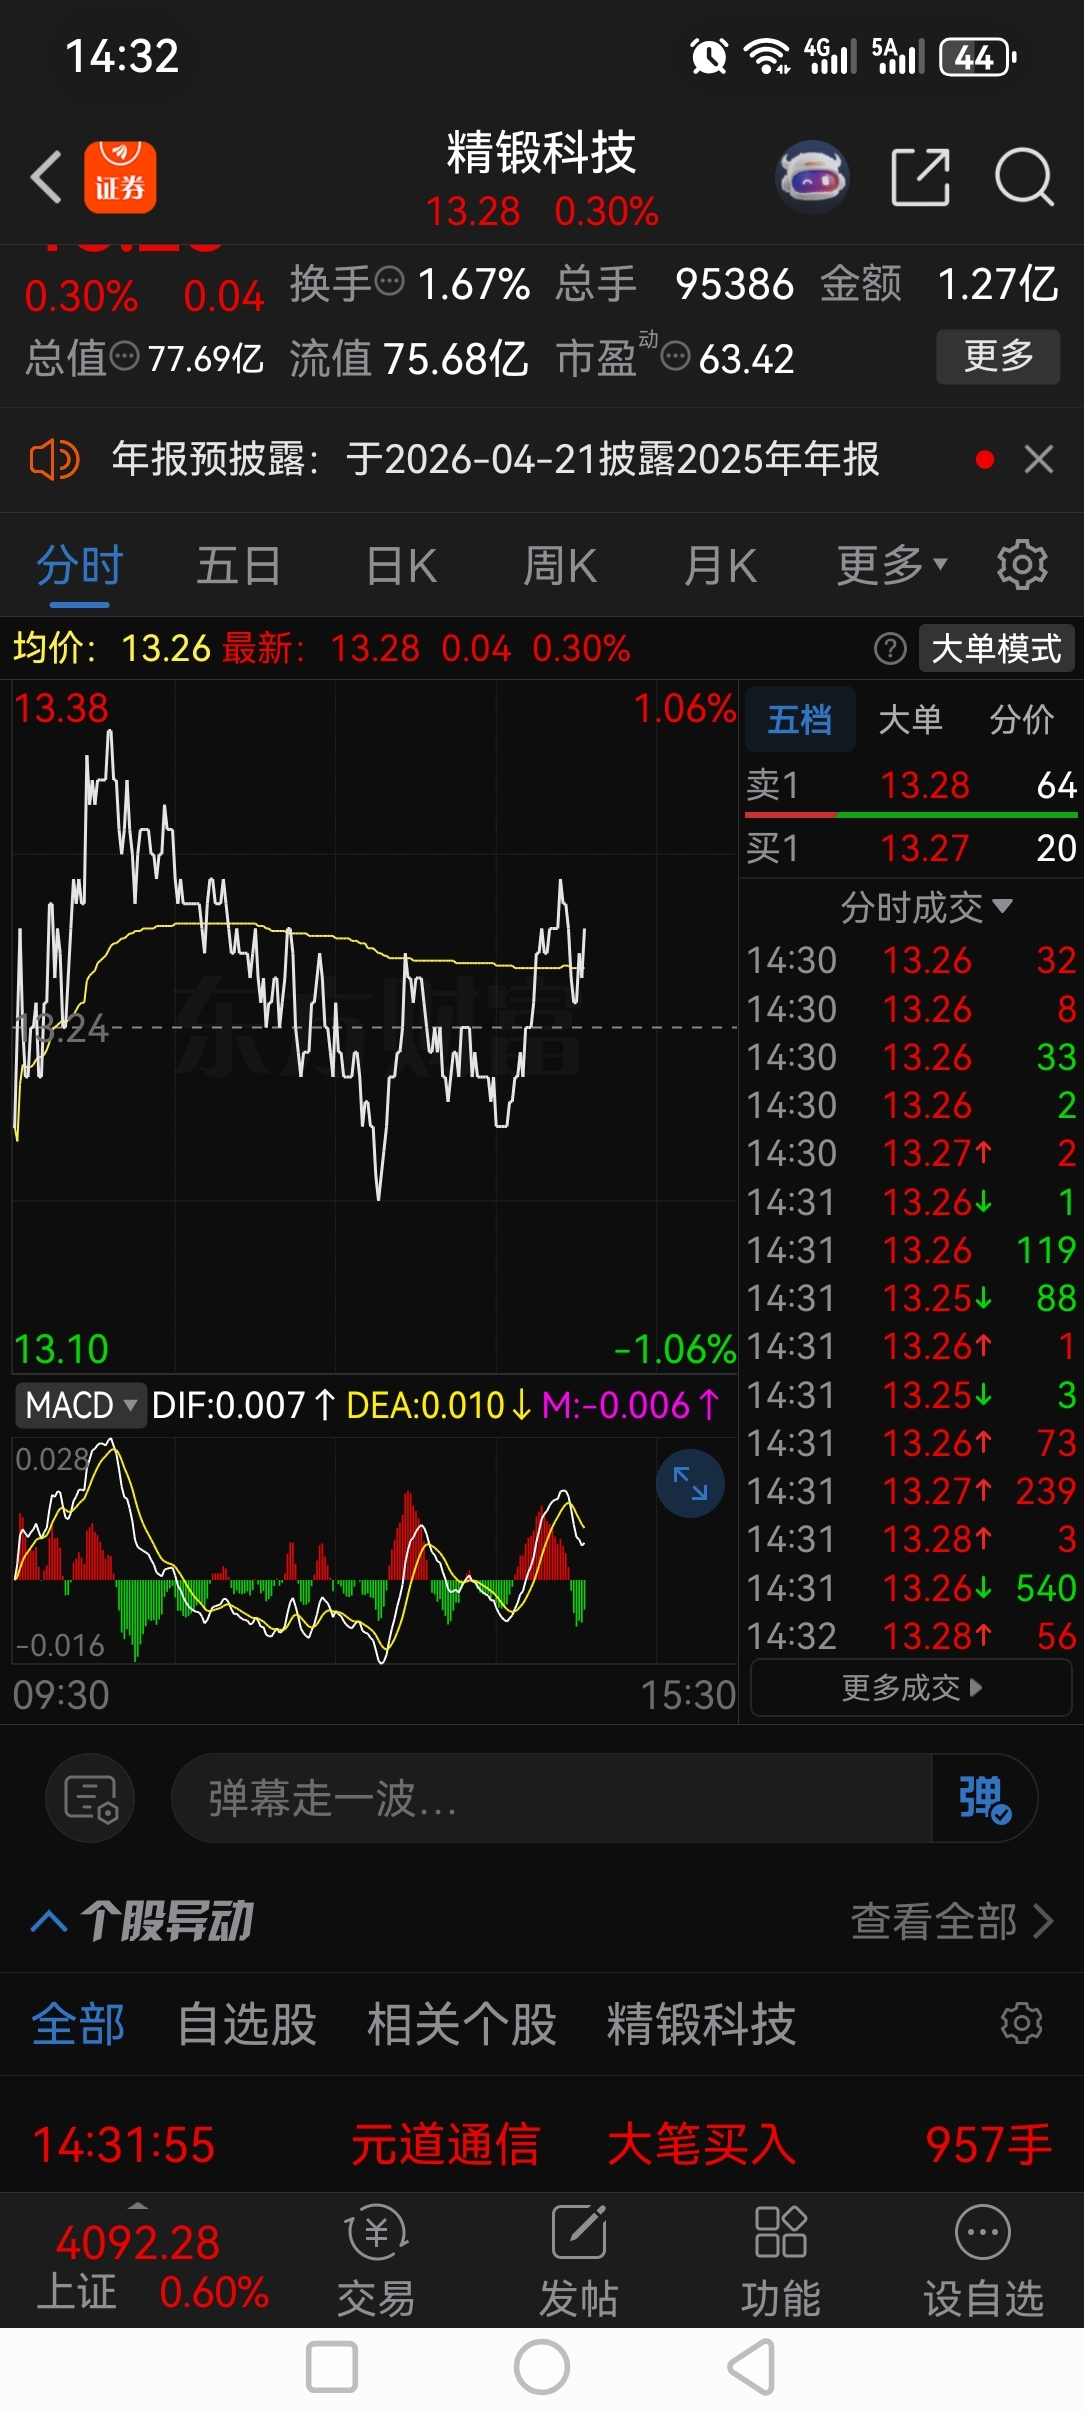This screenshot has width=1084, height=2412.
Task: Tap the 买1 13.27 order row
Action: tap(911, 848)
